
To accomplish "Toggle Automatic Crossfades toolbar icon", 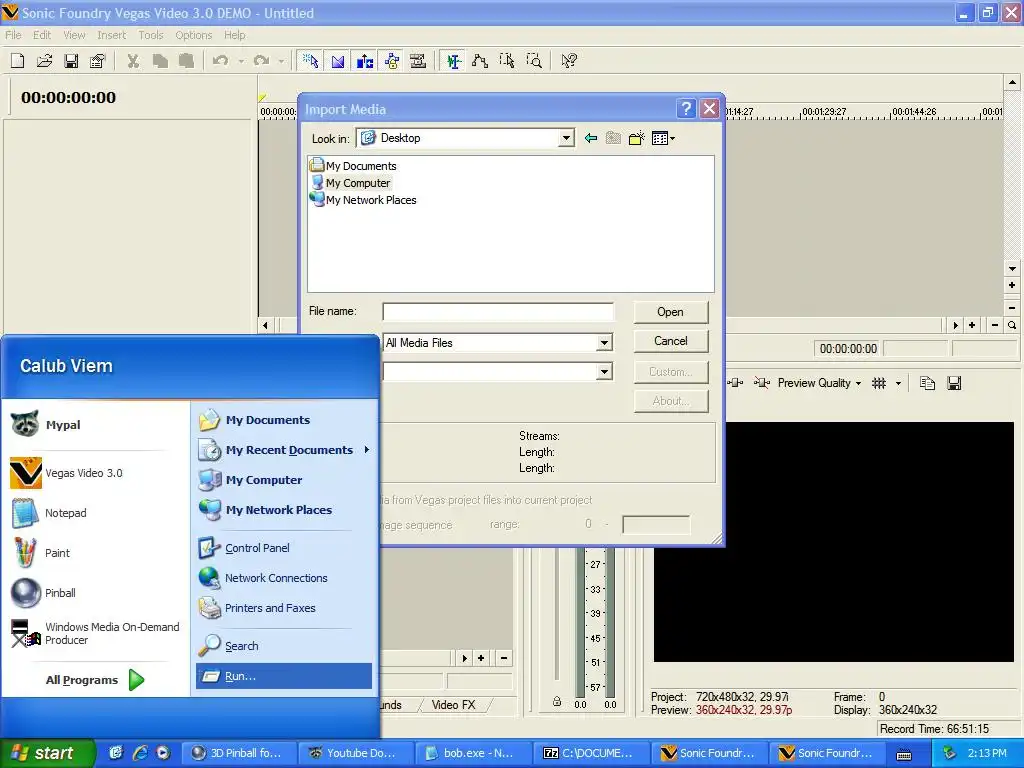I will tap(338, 61).
